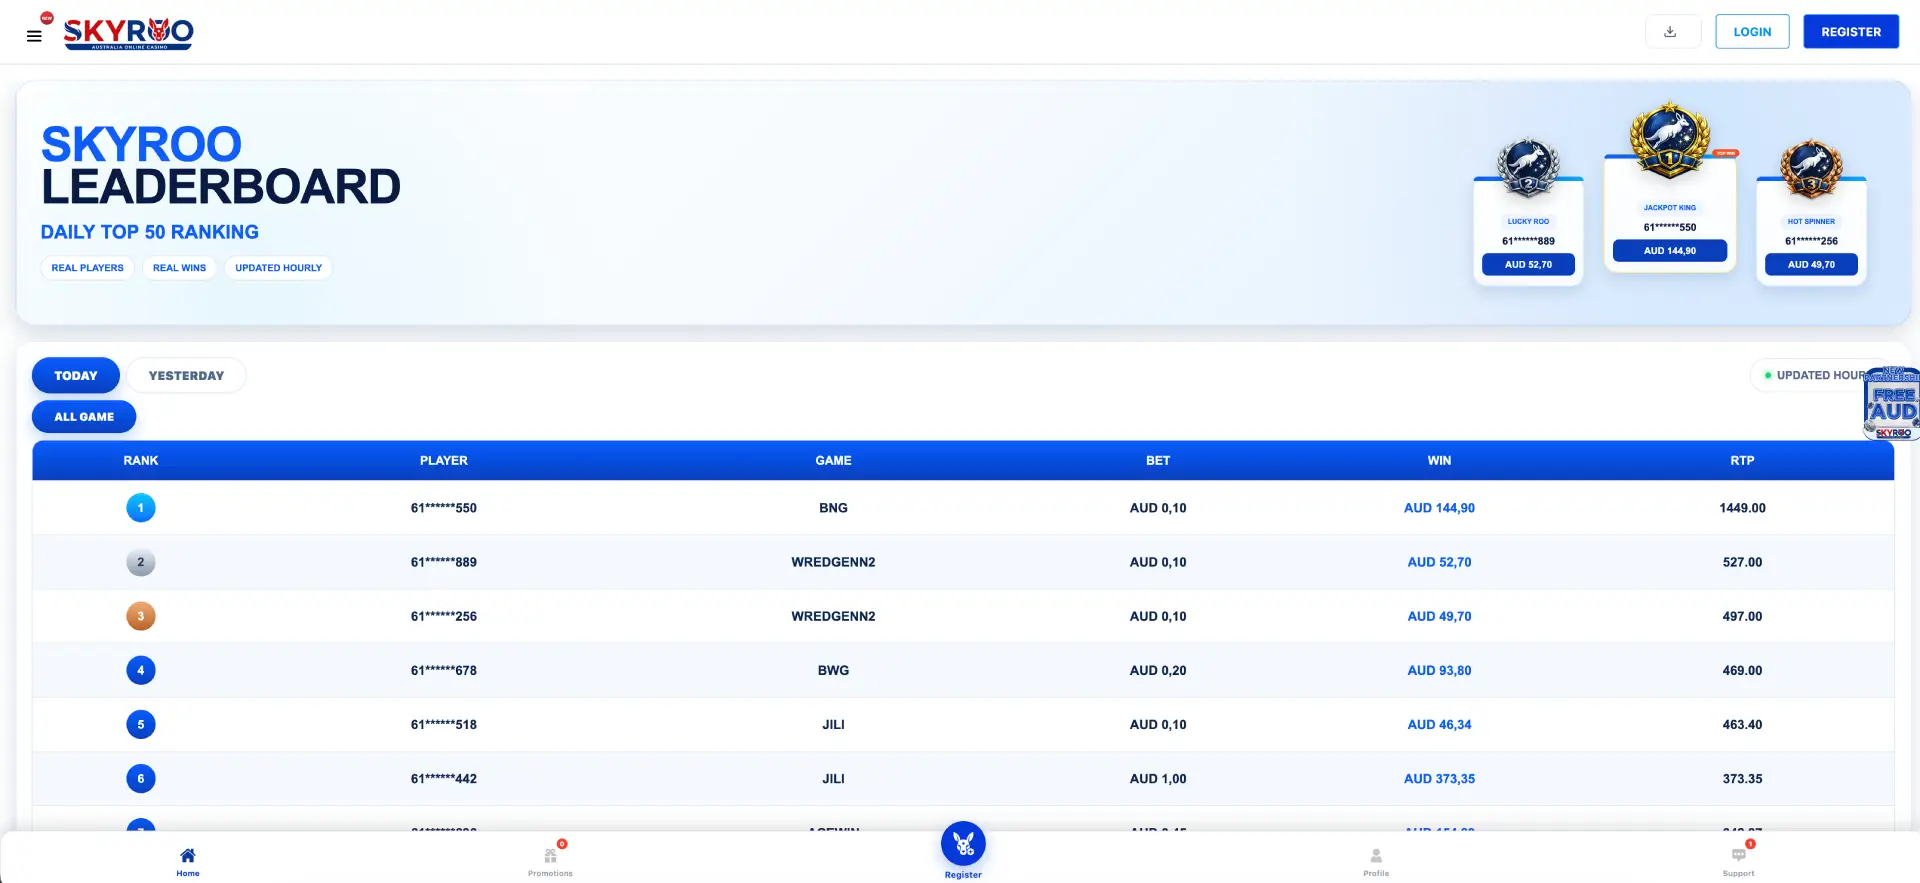Image resolution: width=1920 pixels, height=883 pixels.
Task: Switch to the YESTERDAY tab
Action: pos(186,376)
